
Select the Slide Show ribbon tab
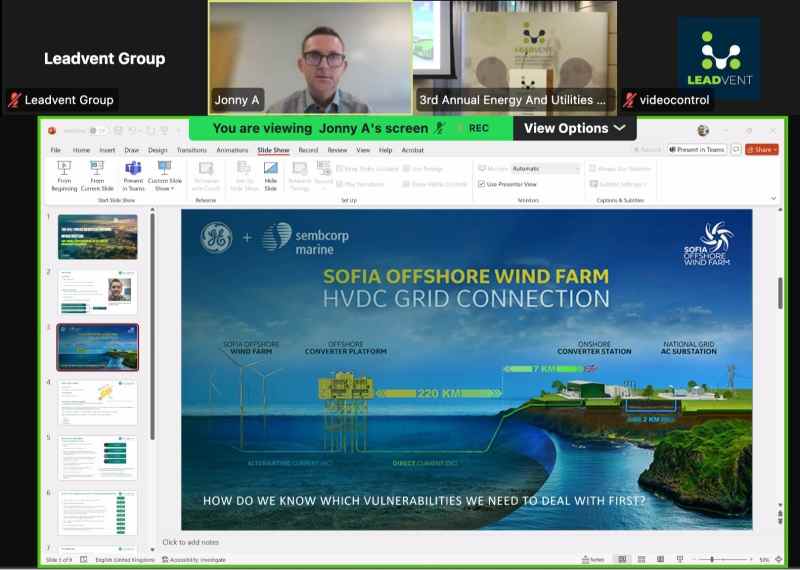click(x=273, y=150)
